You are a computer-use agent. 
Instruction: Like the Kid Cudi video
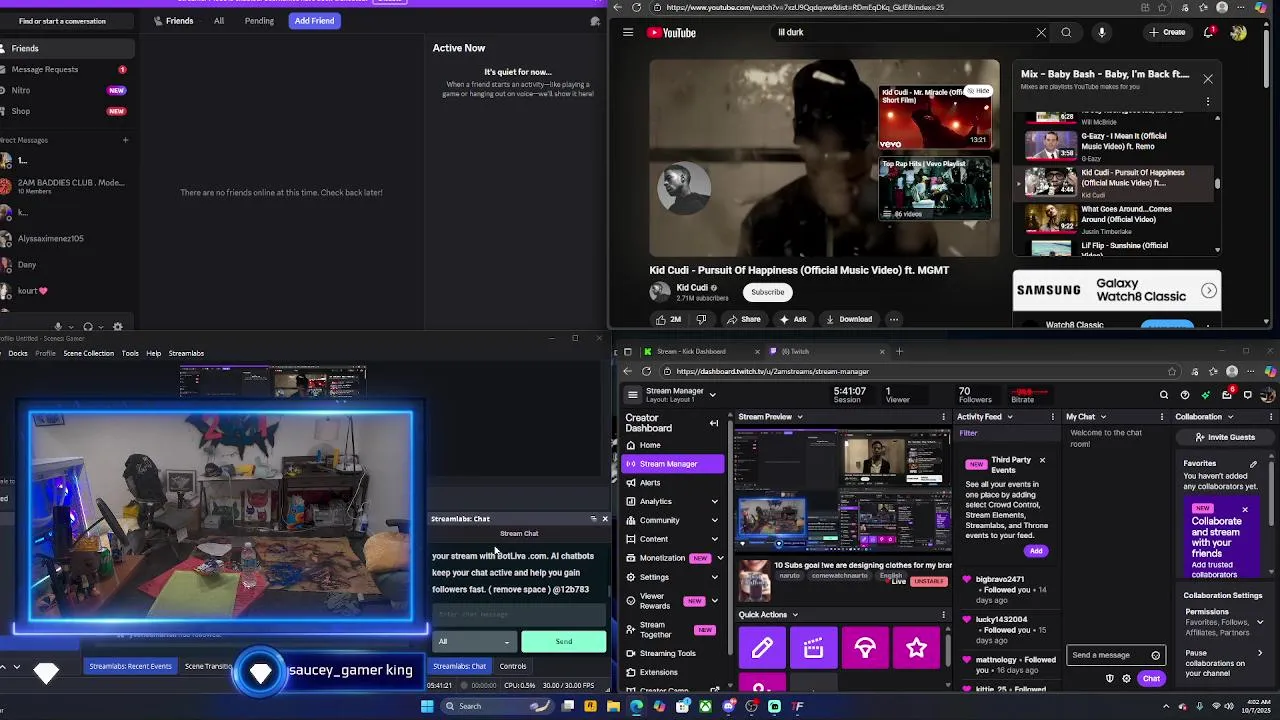[668, 319]
